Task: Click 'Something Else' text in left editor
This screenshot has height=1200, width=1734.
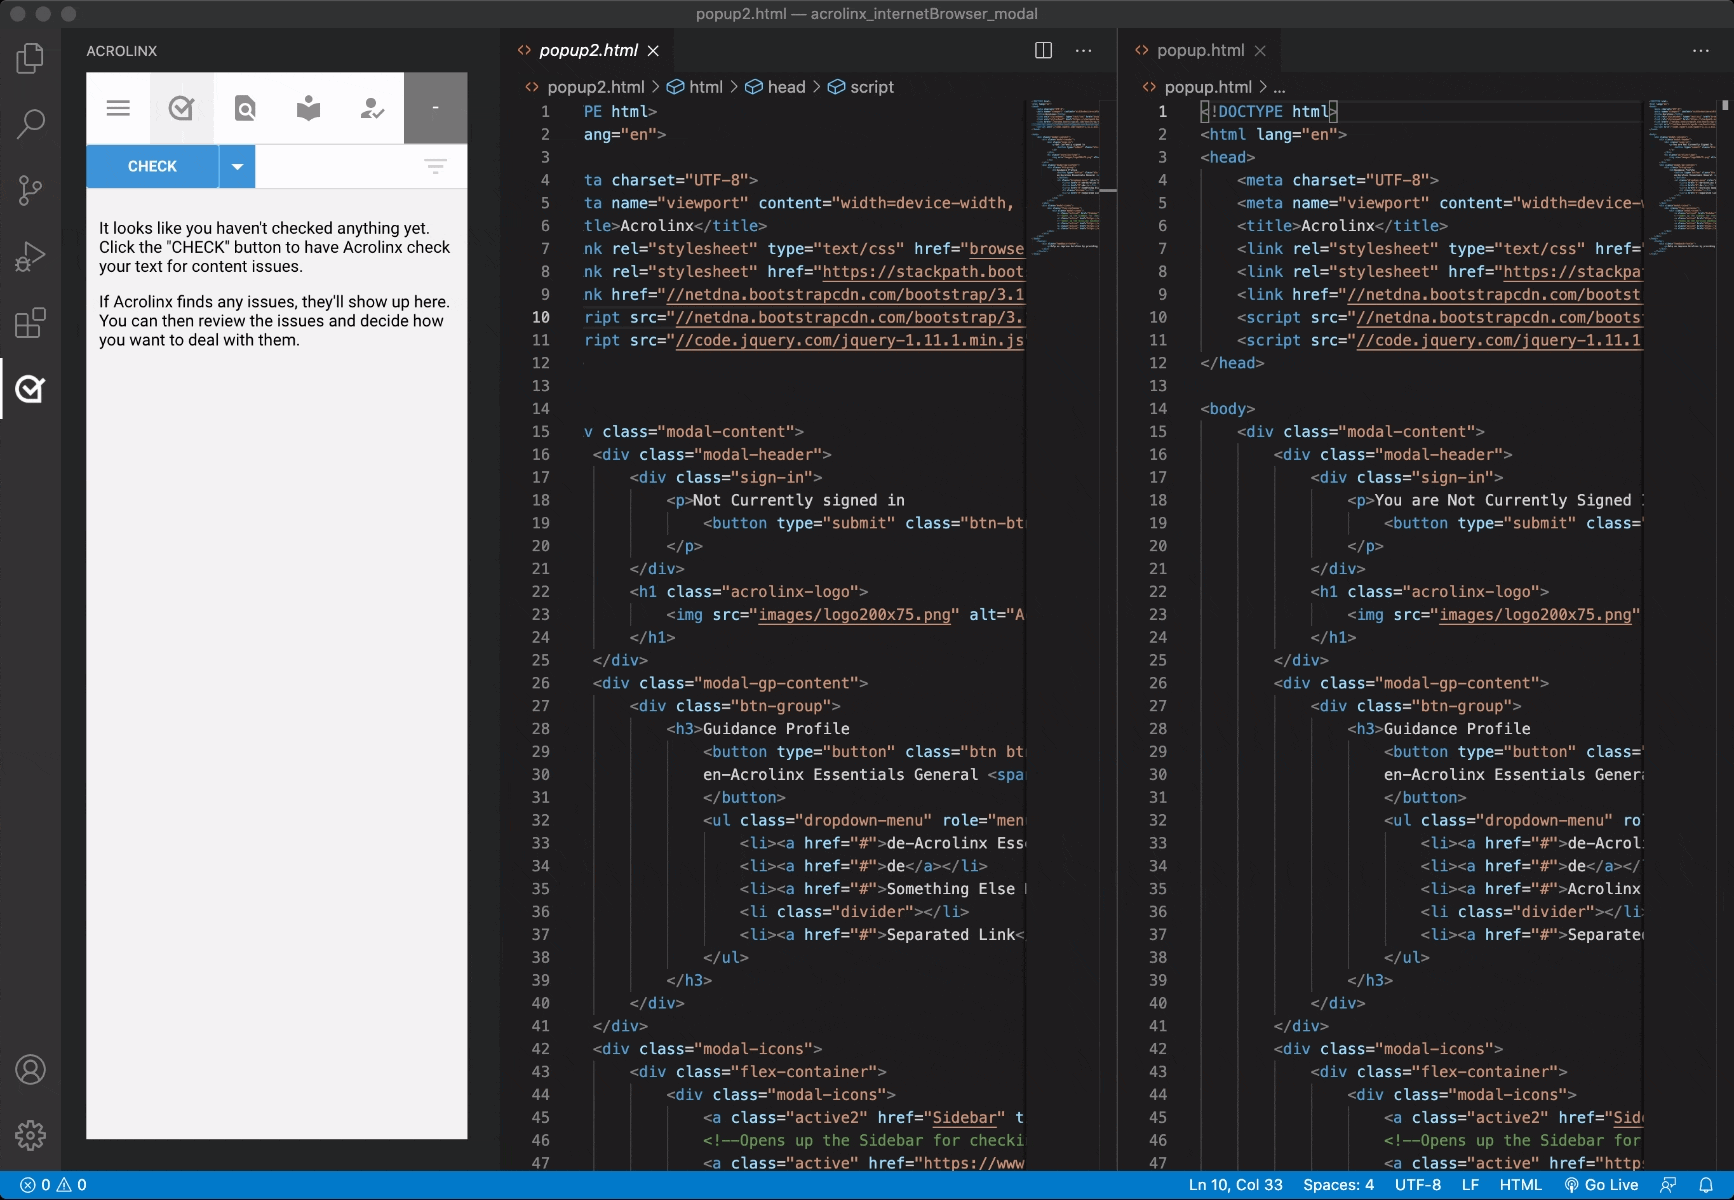Action: point(951,889)
